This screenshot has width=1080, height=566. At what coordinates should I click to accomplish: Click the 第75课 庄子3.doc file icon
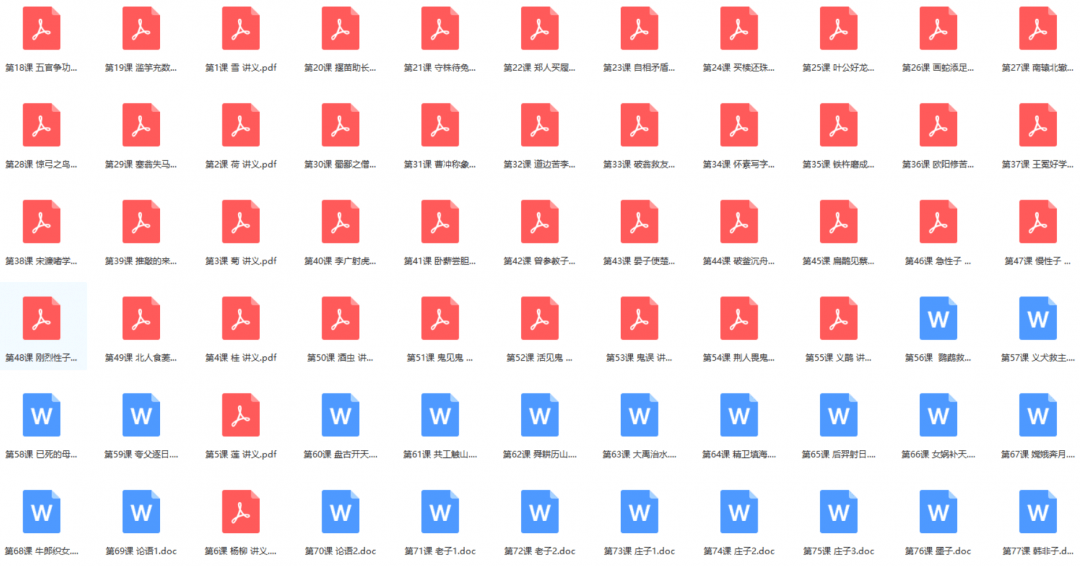(x=839, y=511)
